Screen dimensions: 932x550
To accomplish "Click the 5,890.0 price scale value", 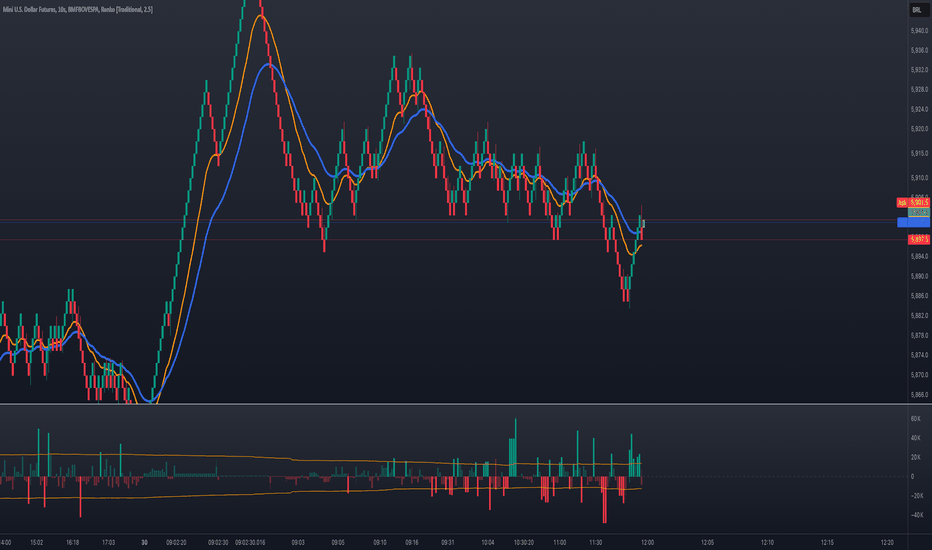I will point(919,276).
